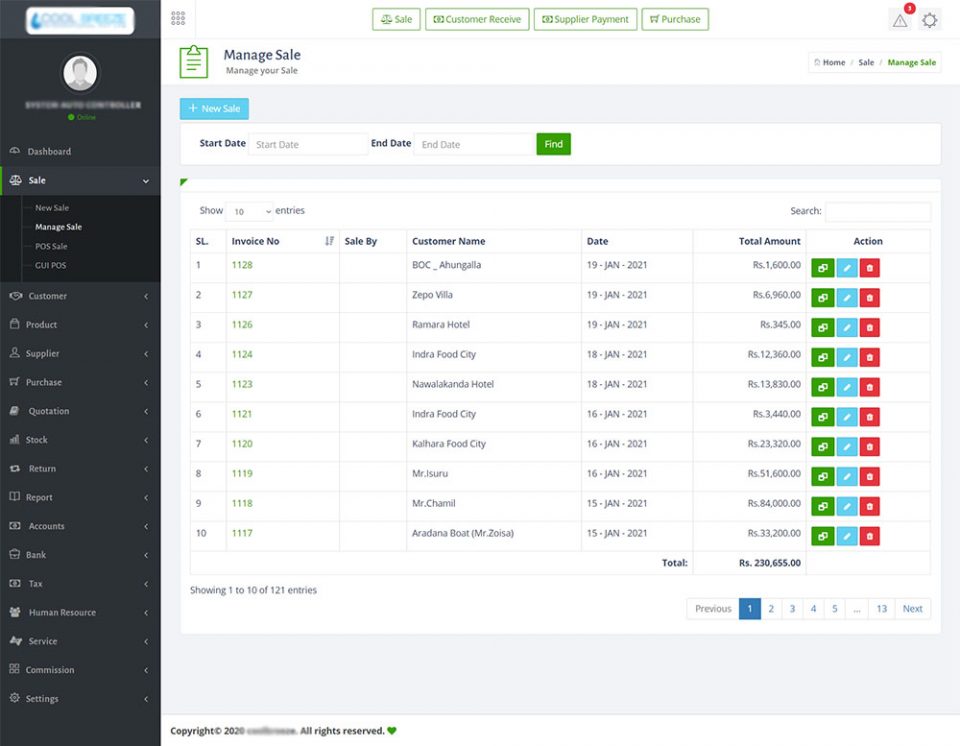Image resolution: width=960 pixels, height=746 pixels.
Task: Click the Invoice No sort icon
Action: point(330,241)
